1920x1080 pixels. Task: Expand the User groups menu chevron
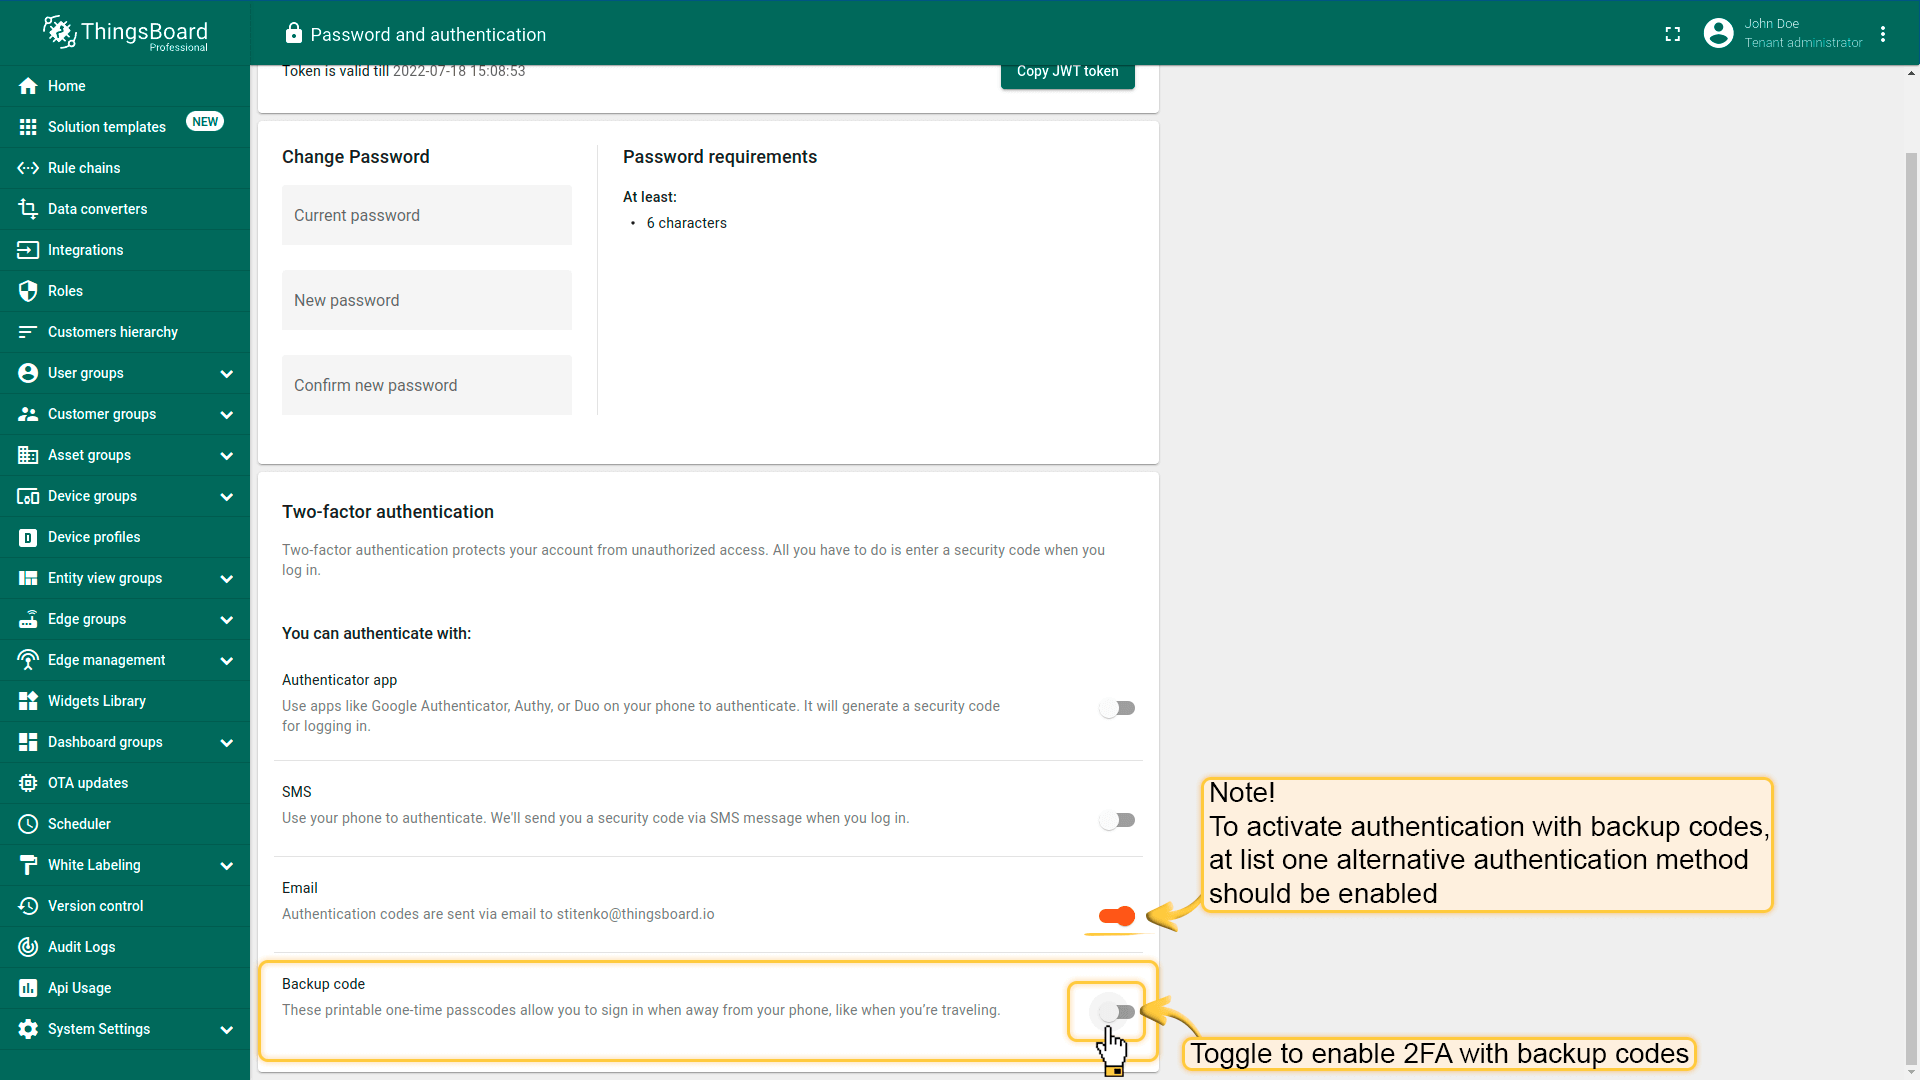(227, 373)
